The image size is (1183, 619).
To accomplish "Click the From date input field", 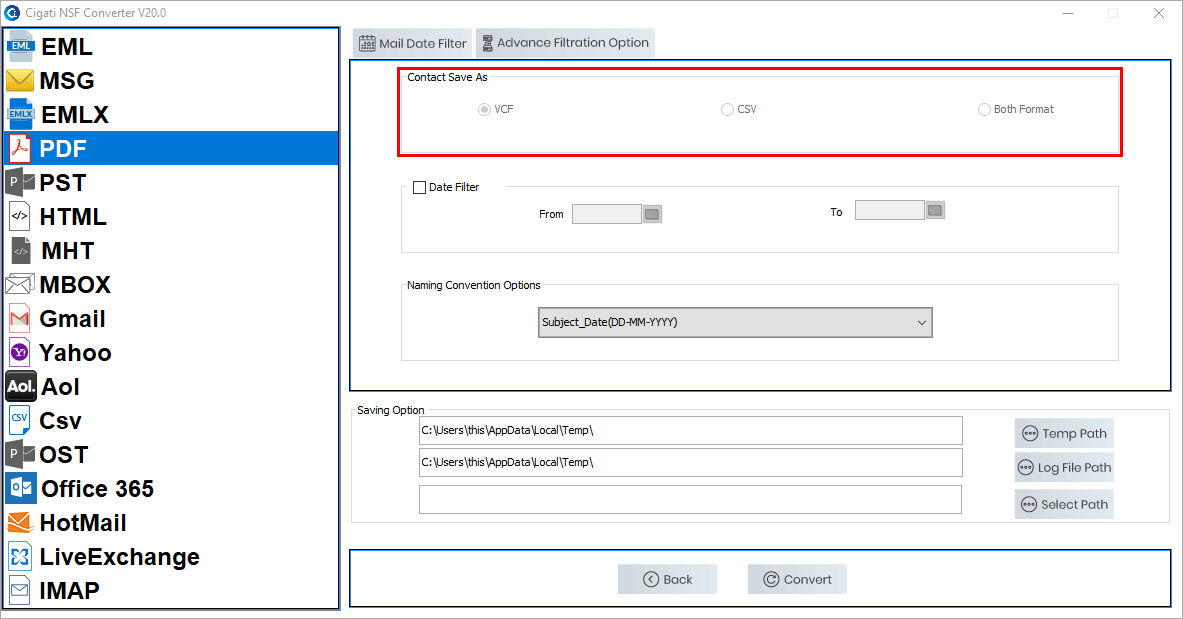I will pos(607,214).
